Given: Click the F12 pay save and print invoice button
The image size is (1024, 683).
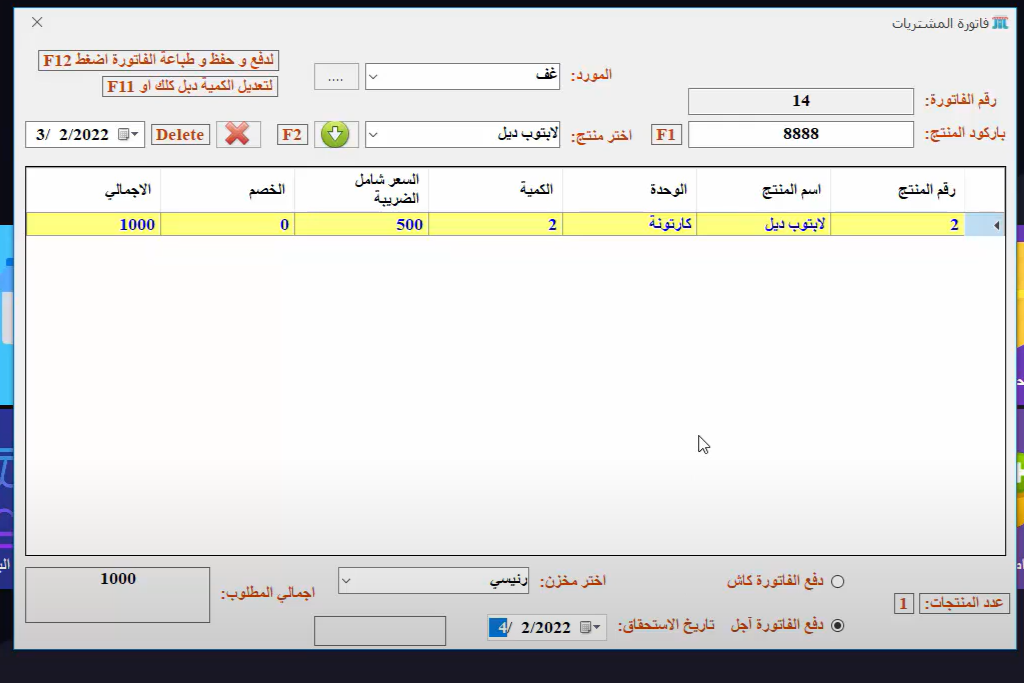Looking at the screenshot, I should point(159,60).
